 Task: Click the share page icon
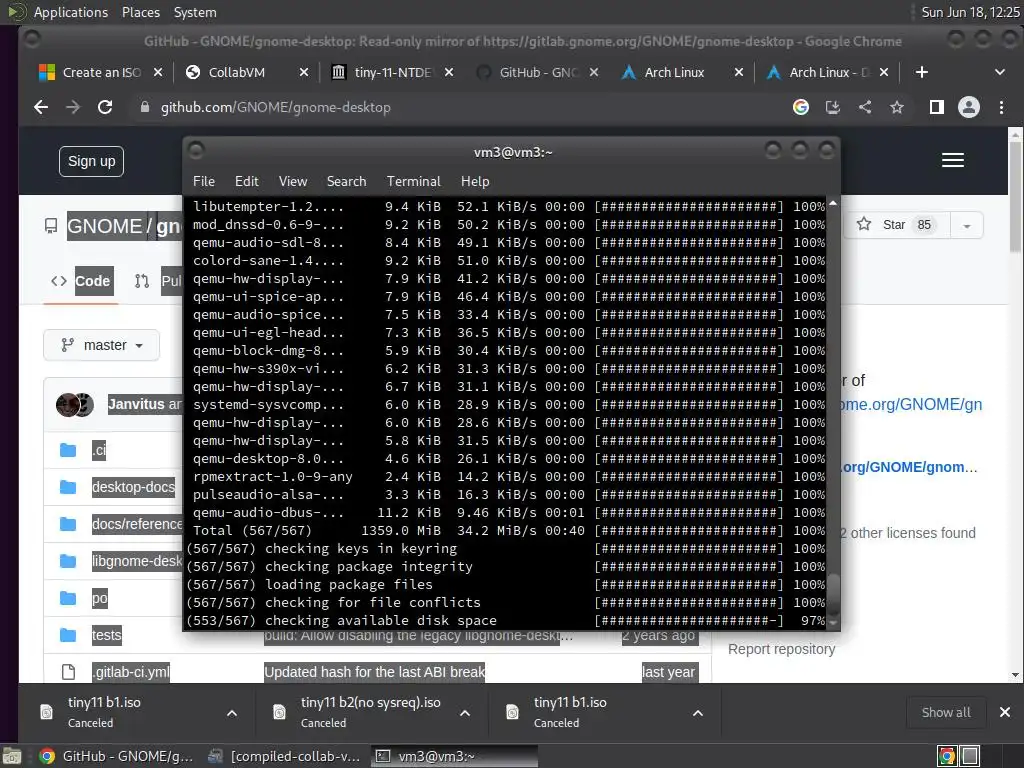click(x=865, y=107)
